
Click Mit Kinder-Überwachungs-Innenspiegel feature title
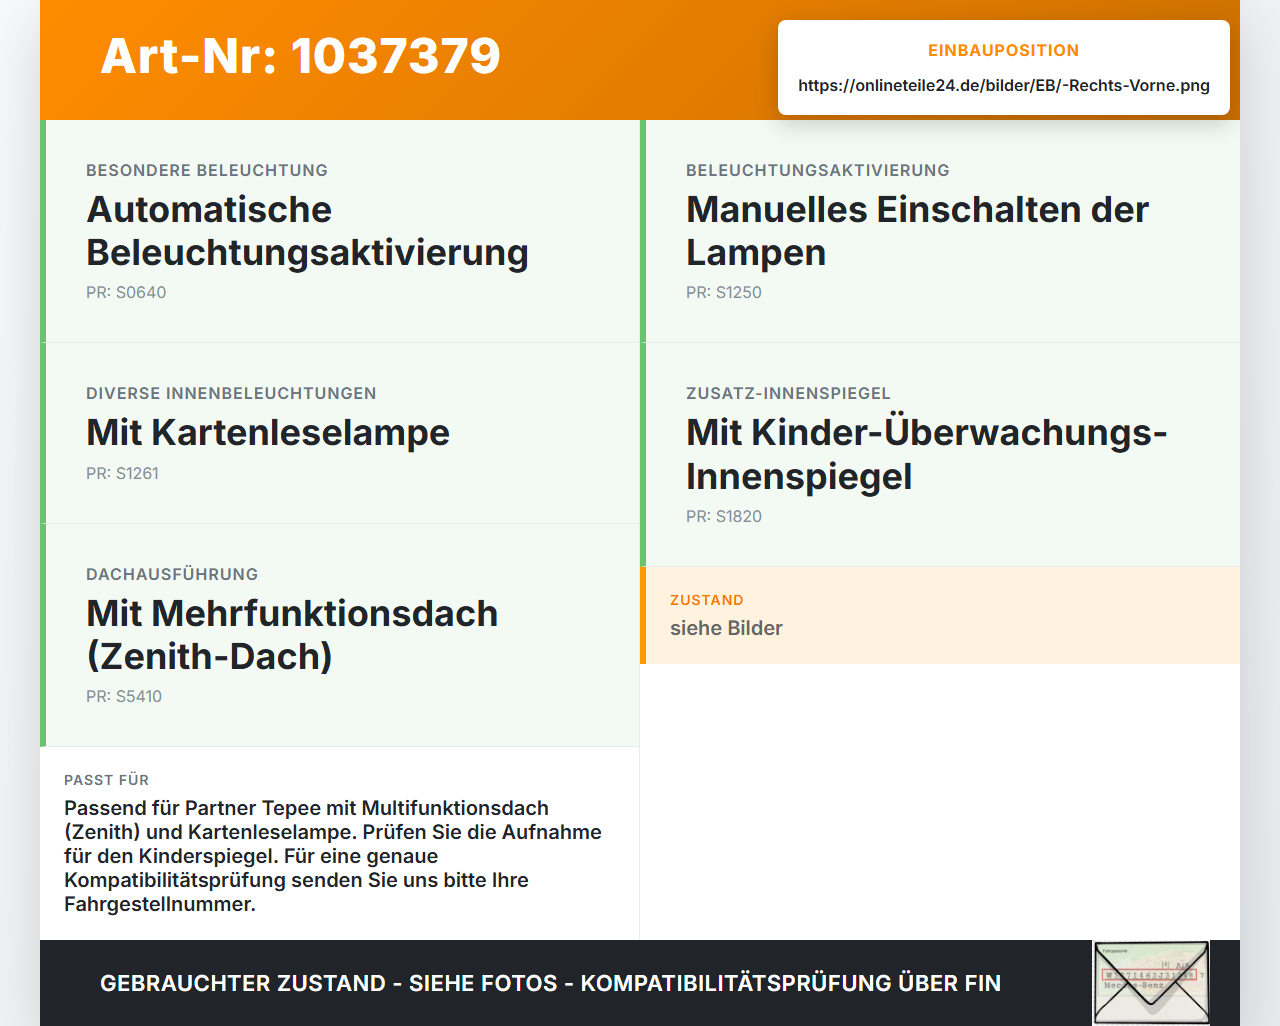tap(927, 455)
